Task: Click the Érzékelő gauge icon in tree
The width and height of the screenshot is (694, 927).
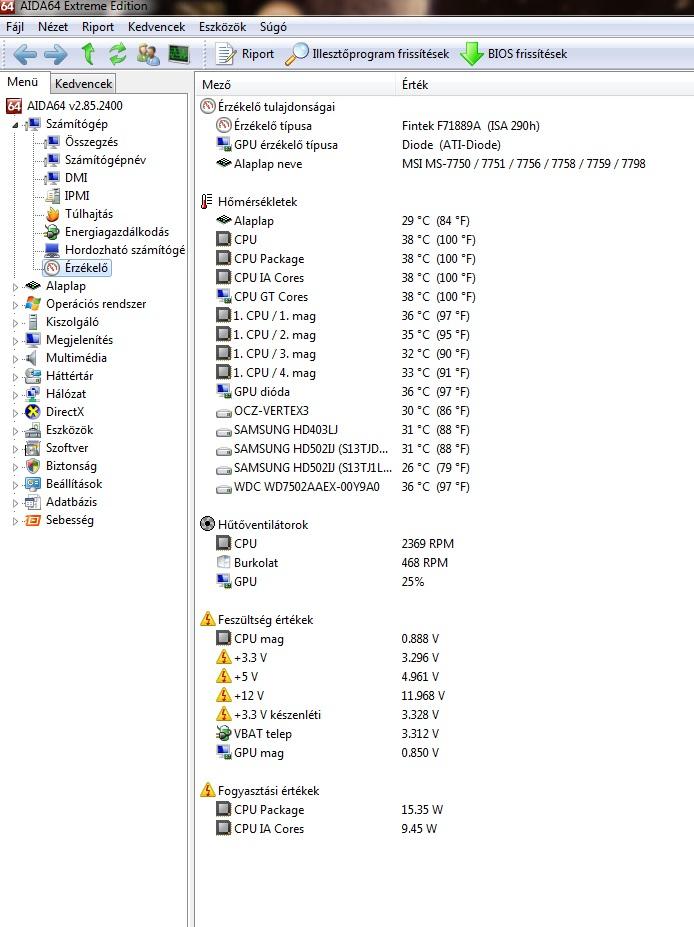Action: [x=53, y=268]
